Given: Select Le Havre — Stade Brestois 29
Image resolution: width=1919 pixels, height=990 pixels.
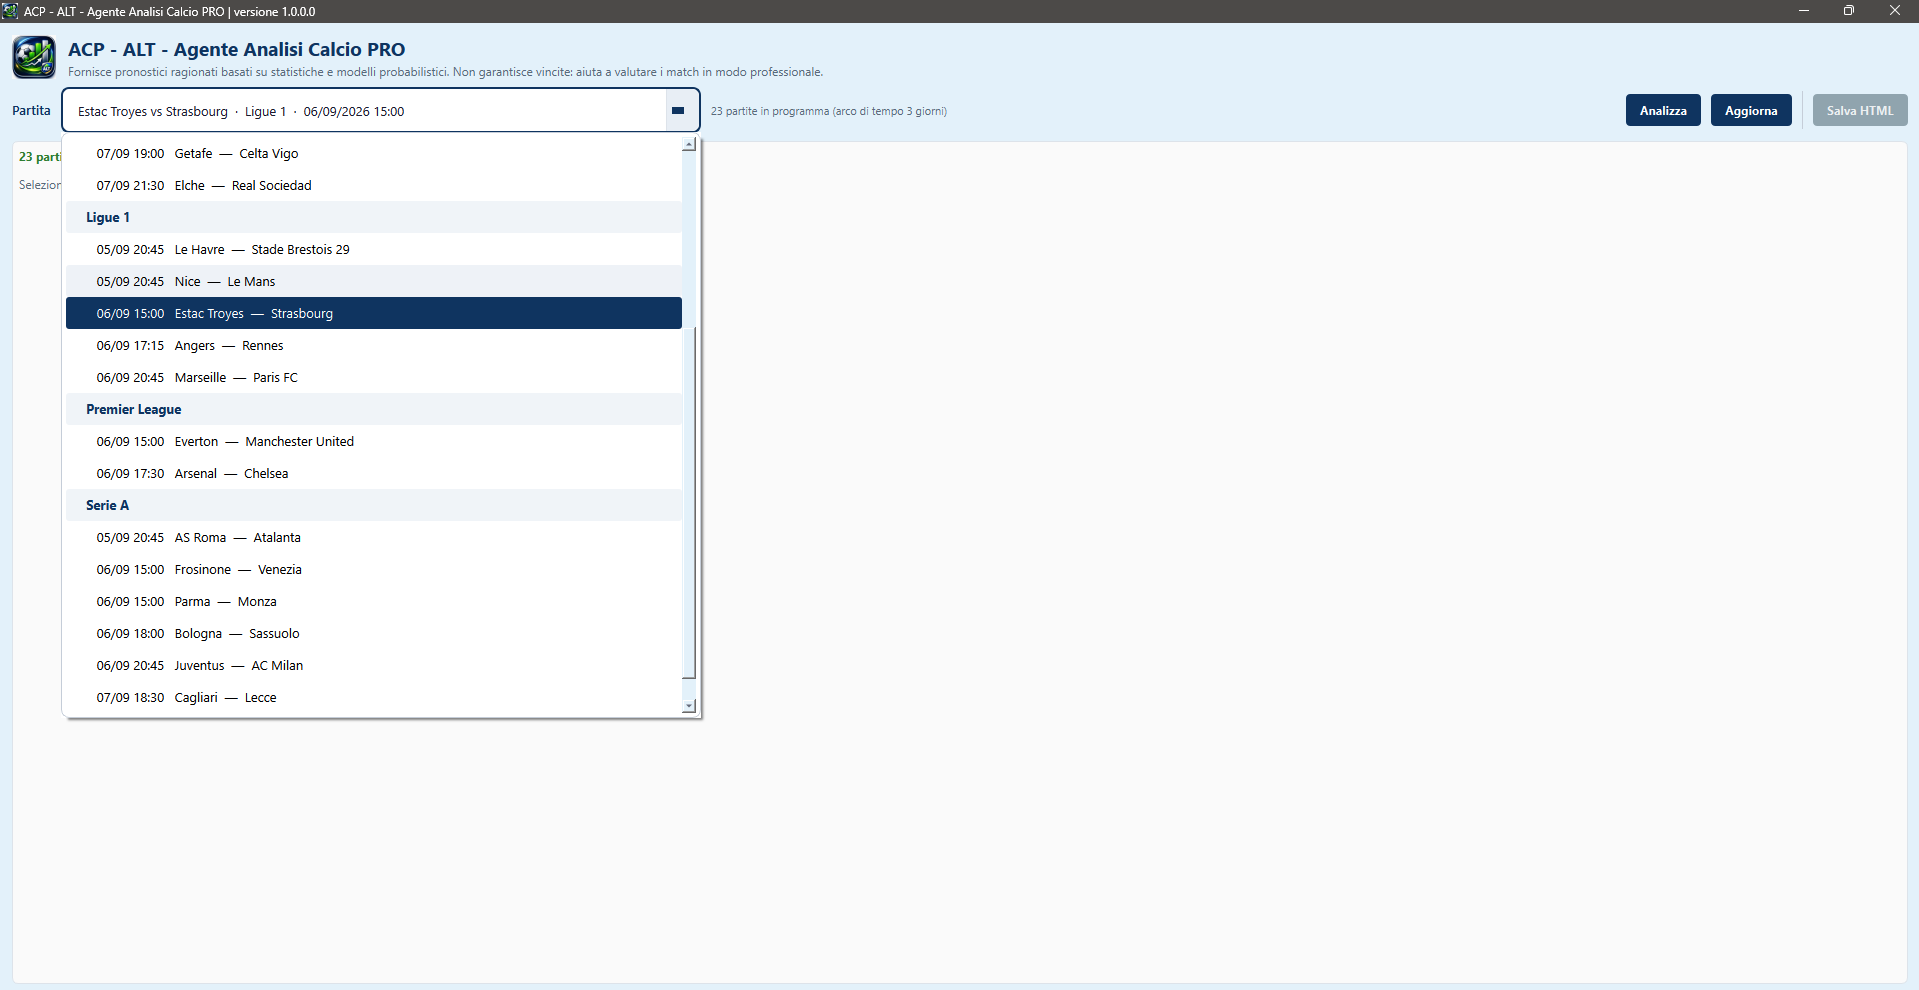Looking at the screenshot, I should 374,249.
